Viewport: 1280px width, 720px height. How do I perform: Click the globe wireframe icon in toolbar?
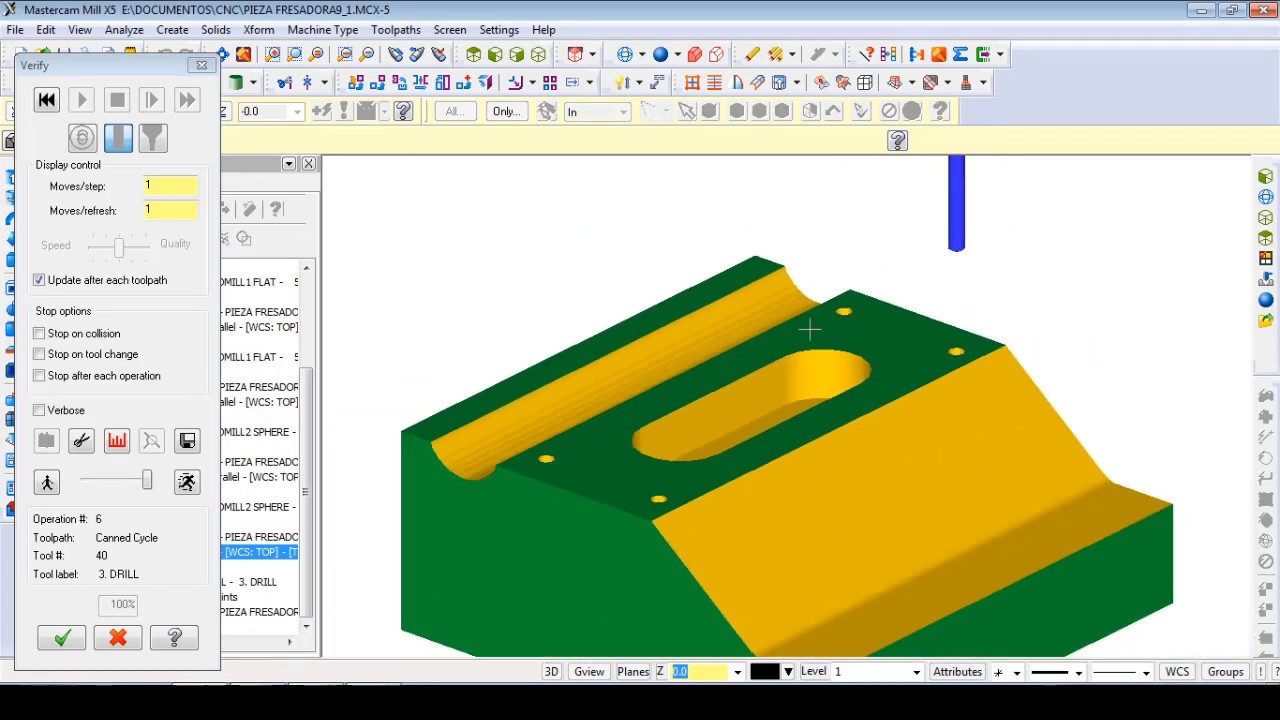click(625, 54)
